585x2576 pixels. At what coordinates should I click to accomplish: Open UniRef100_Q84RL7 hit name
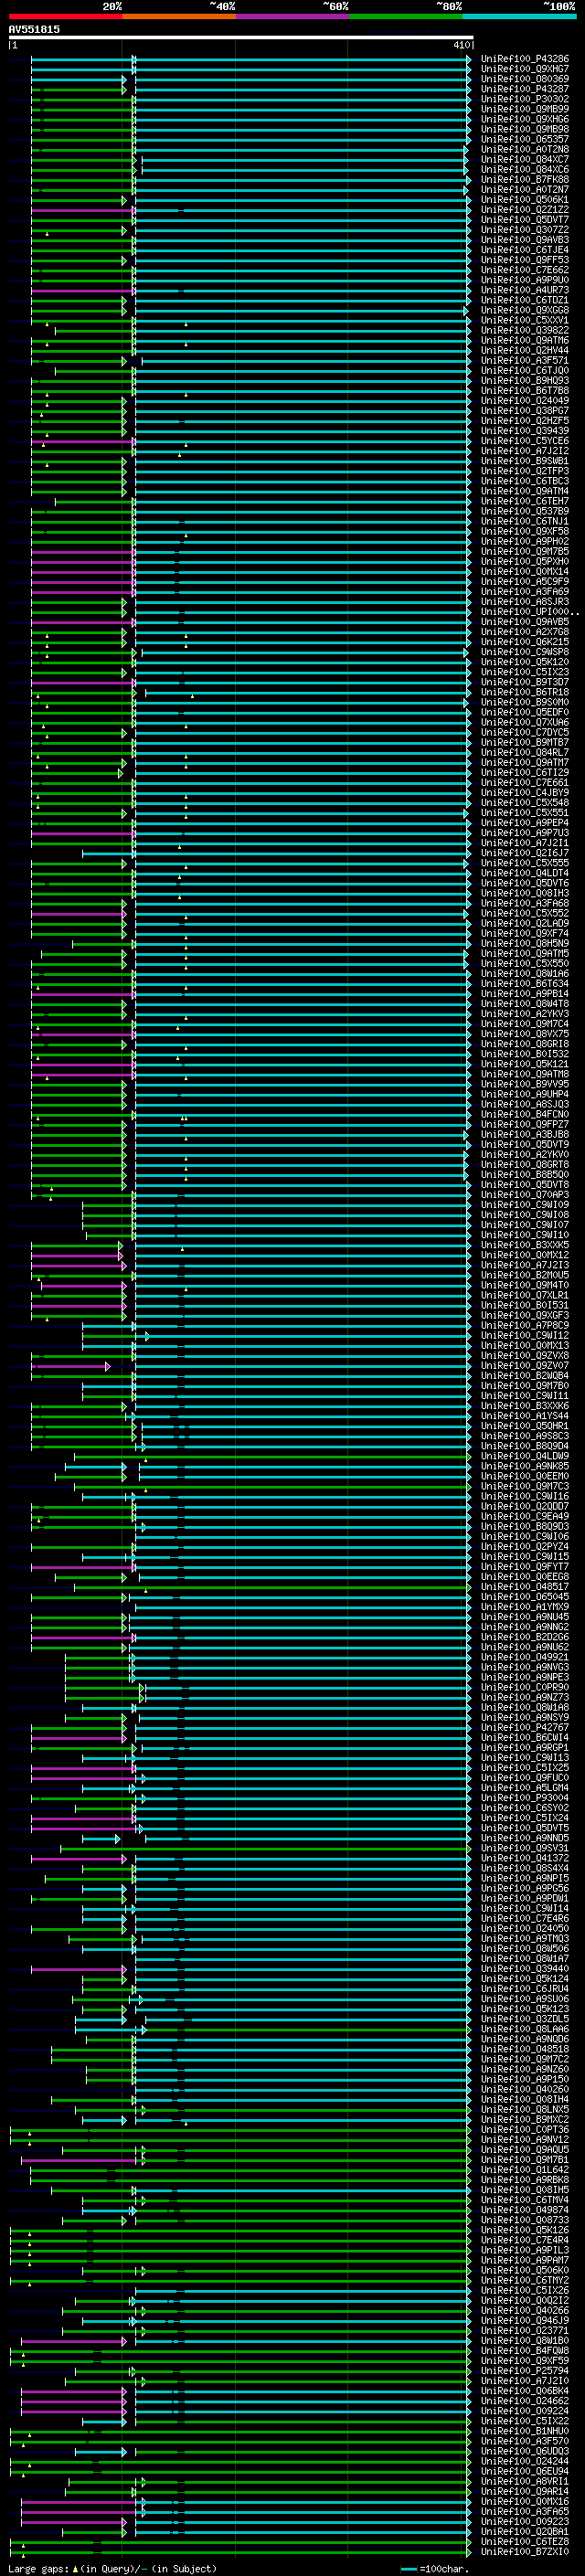point(524,753)
